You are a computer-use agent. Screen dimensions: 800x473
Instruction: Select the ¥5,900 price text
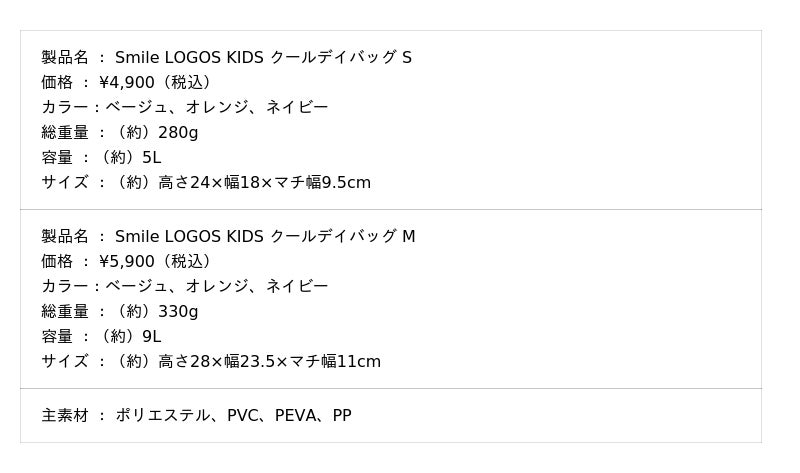click(x=127, y=261)
